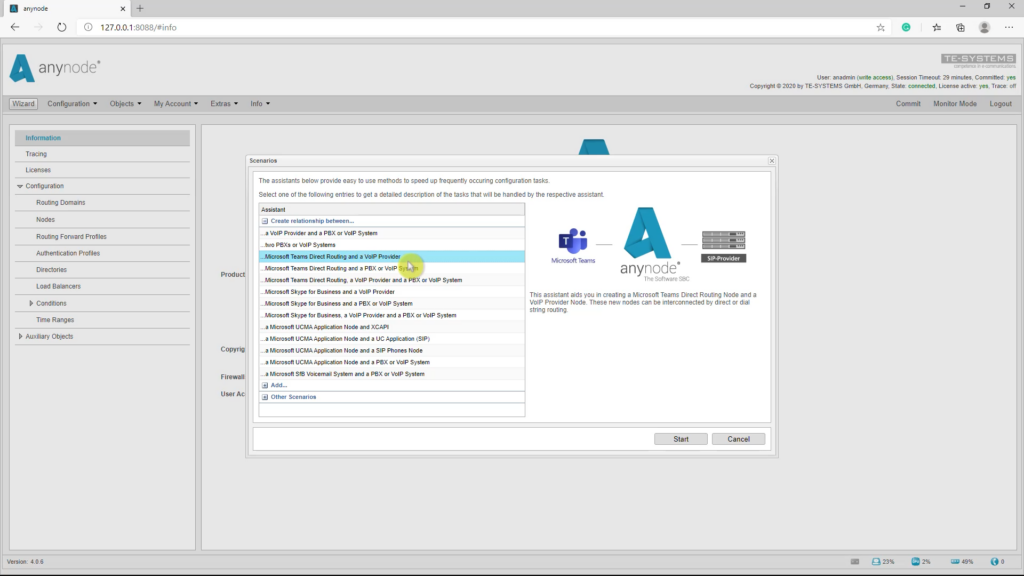Screen dimensions: 1024x576
Task: Open the Info dropdown menu
Action: tap(260, 104)
